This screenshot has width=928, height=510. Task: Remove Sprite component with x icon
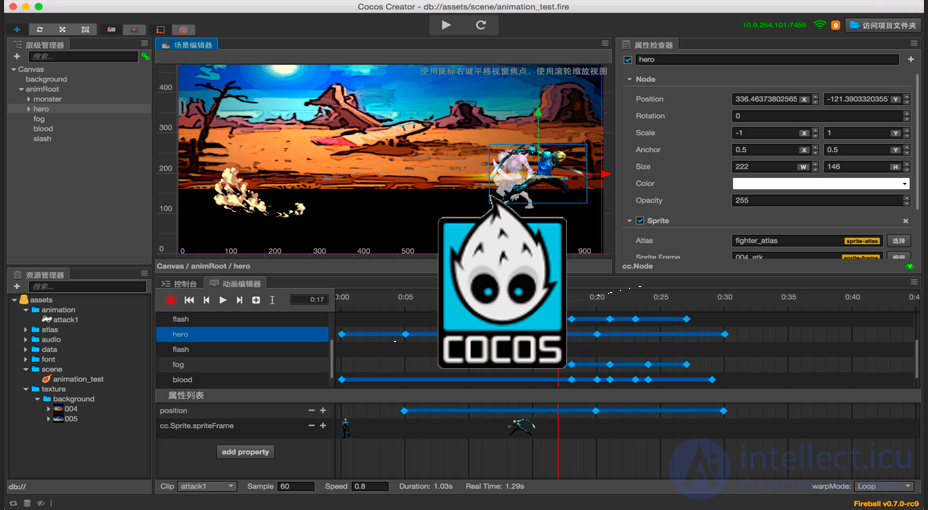pyautogui.click(x=906, y=221)
